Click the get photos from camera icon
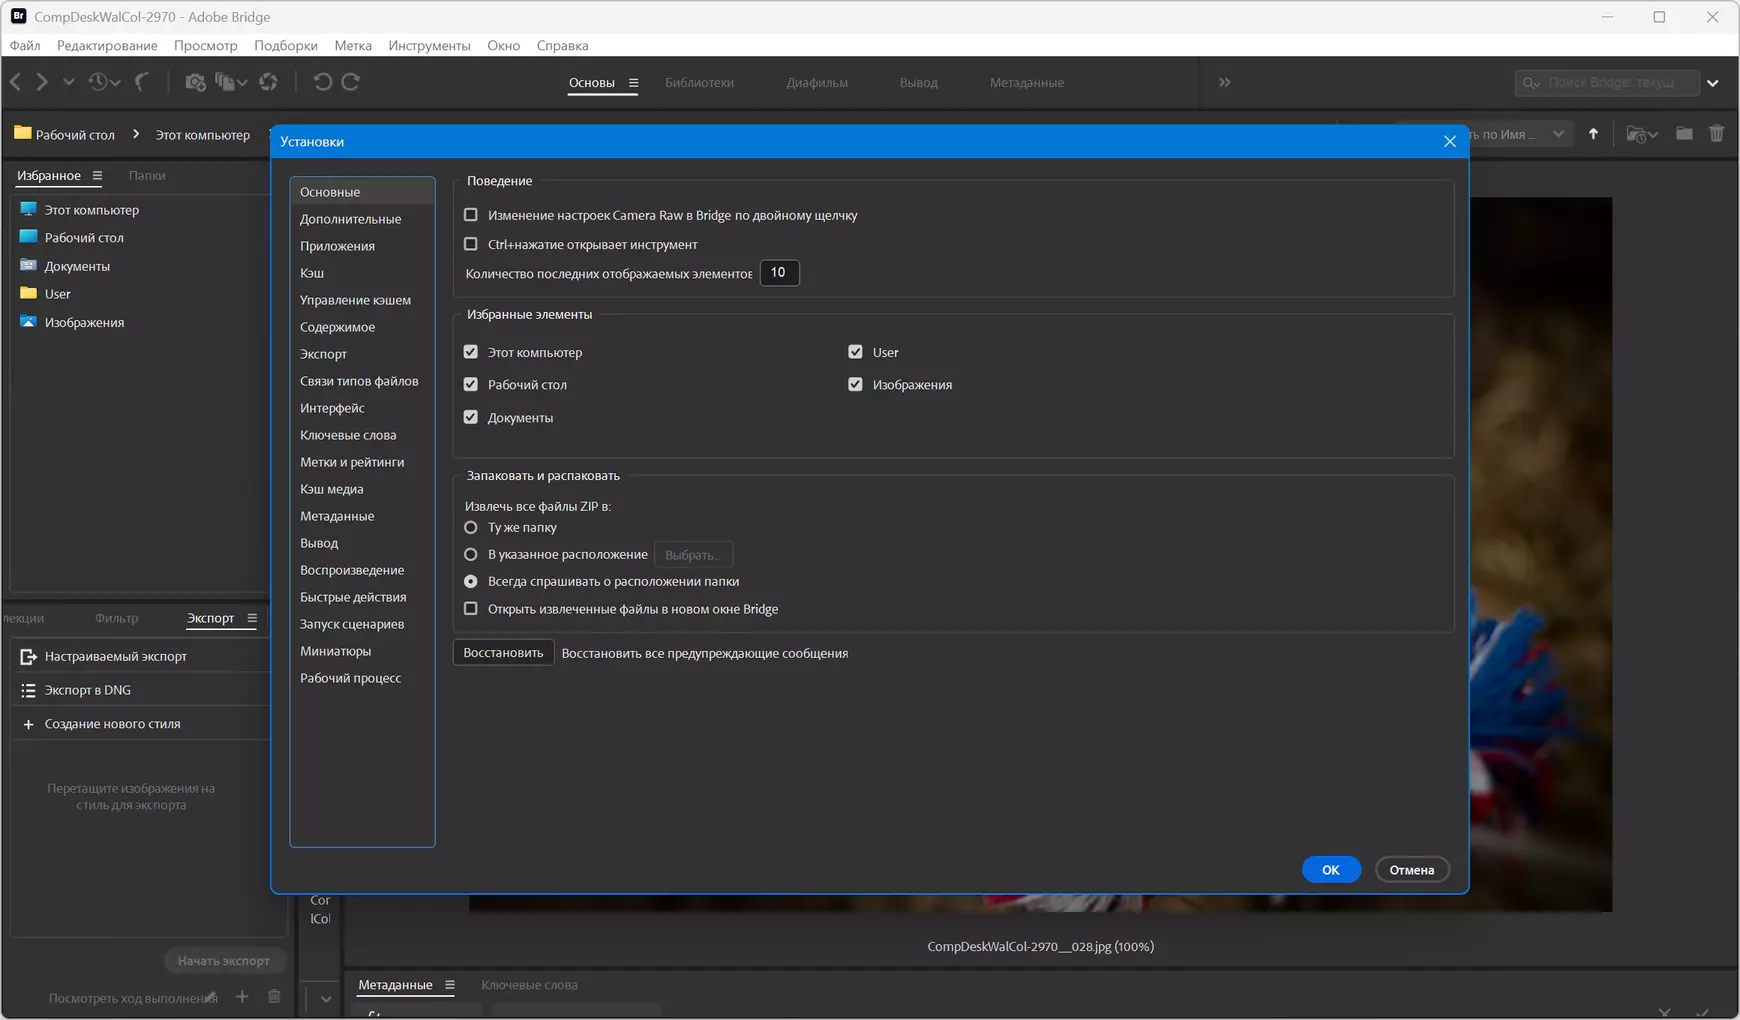The height and width of the screenshot is (1020, 1740). click(x=196, y=82)
